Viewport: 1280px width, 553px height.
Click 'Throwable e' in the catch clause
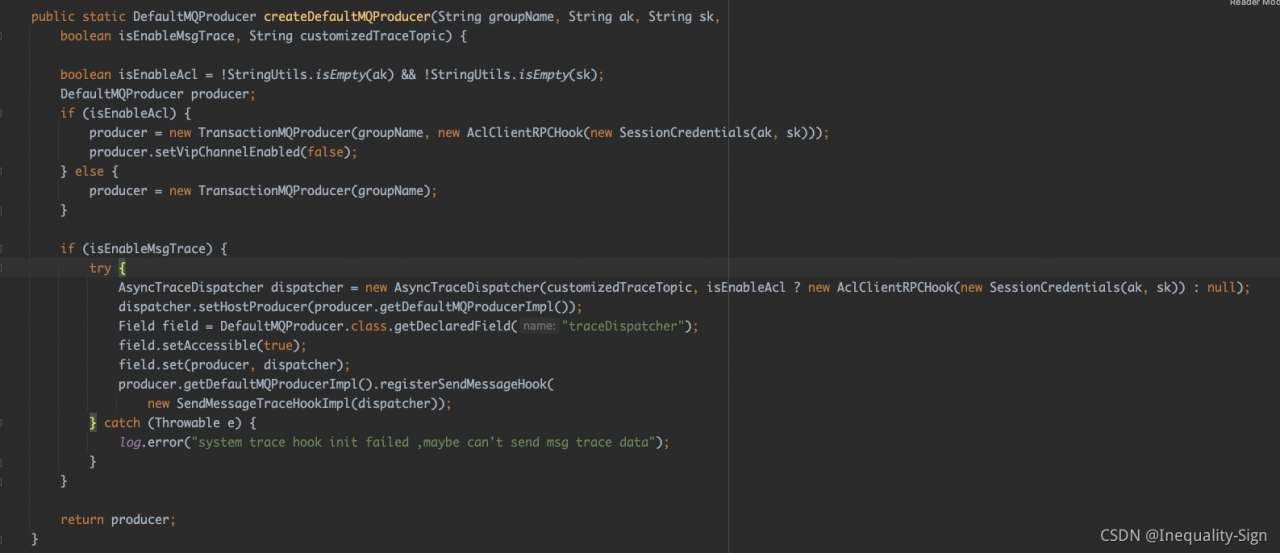point(195,422)
